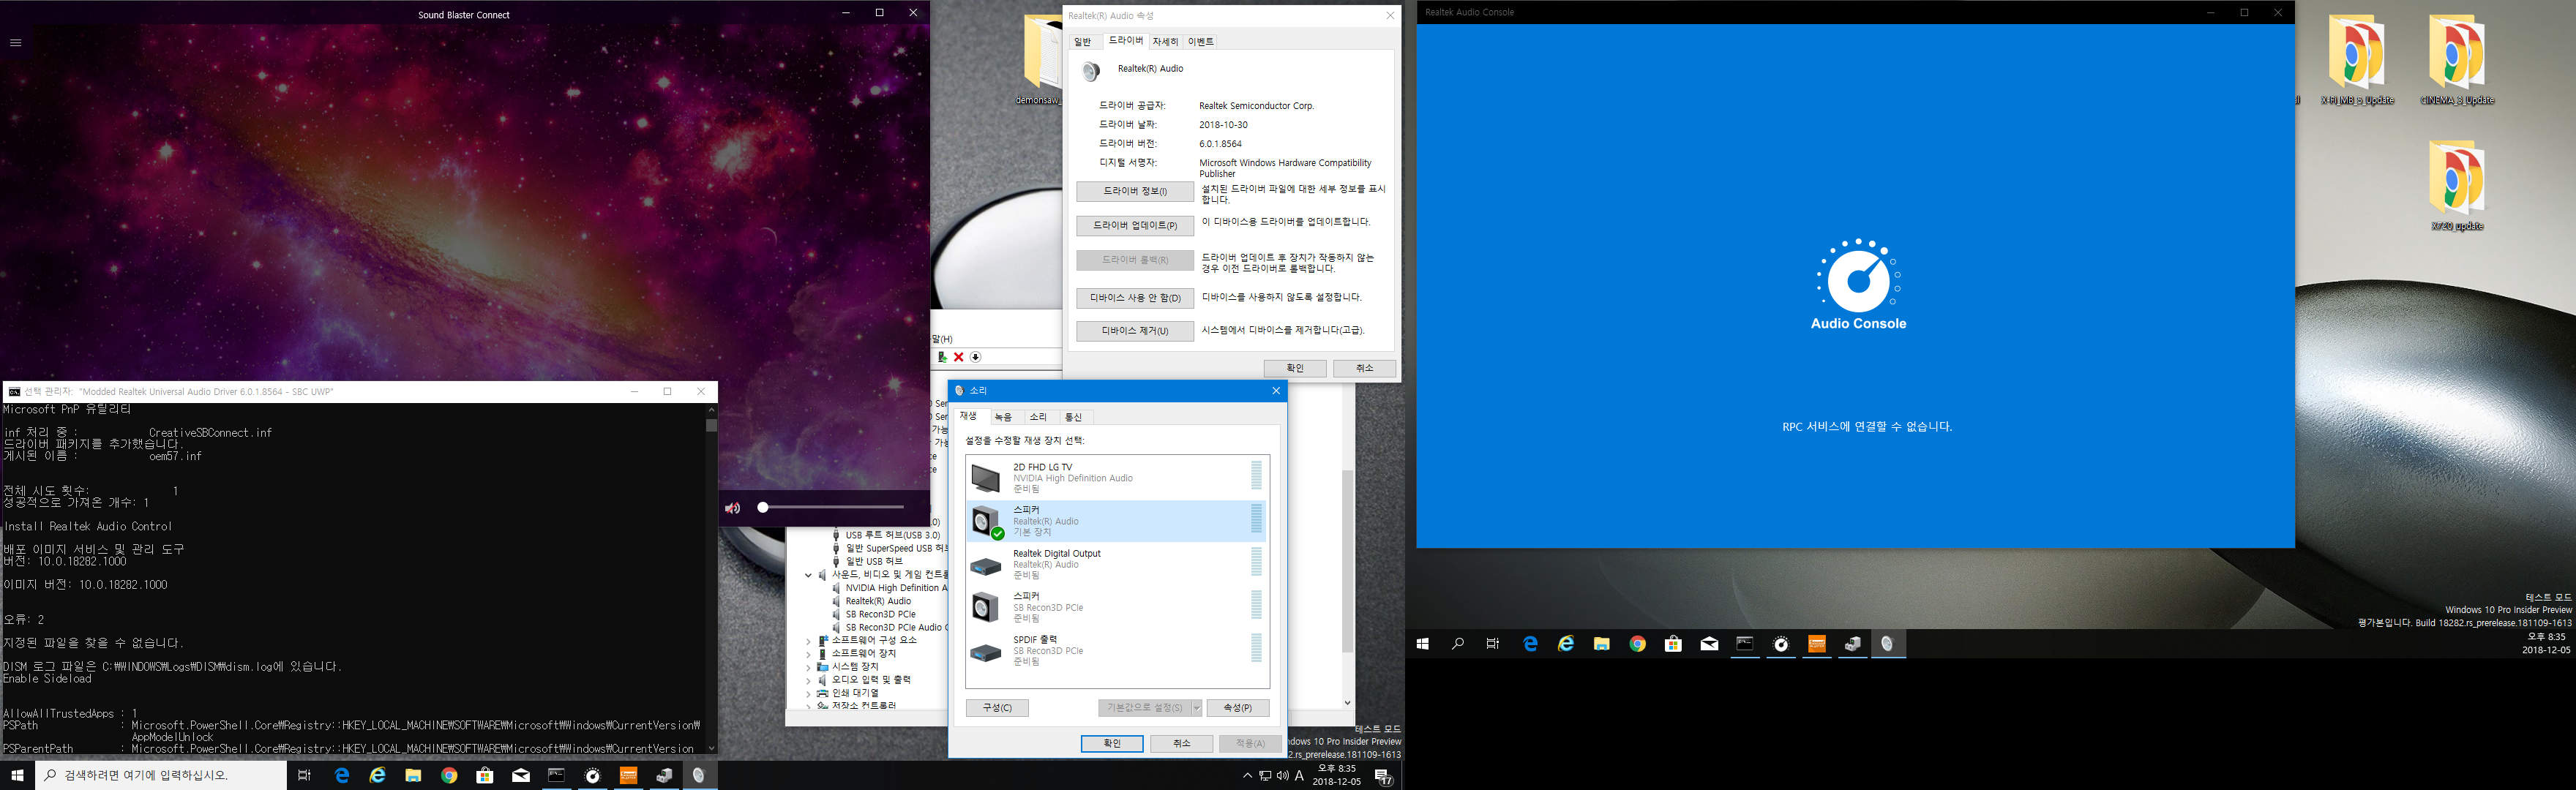Screen dimensions: 2576x790
Task: Select Realtek(R) Audio in Device Manager tree
Action: [878, 601]
